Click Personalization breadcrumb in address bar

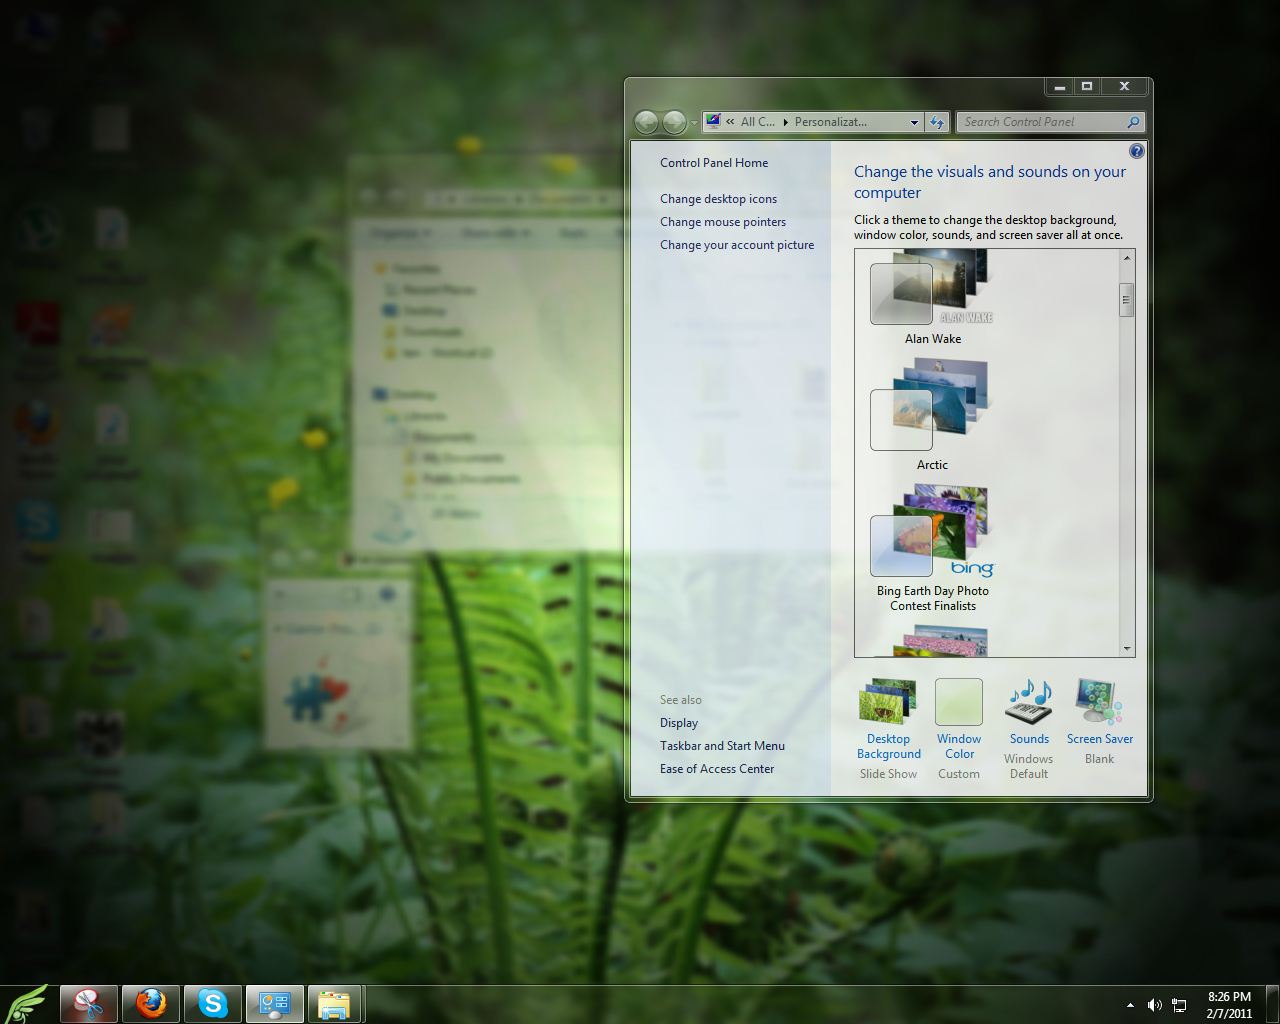(x=828, y=121)
